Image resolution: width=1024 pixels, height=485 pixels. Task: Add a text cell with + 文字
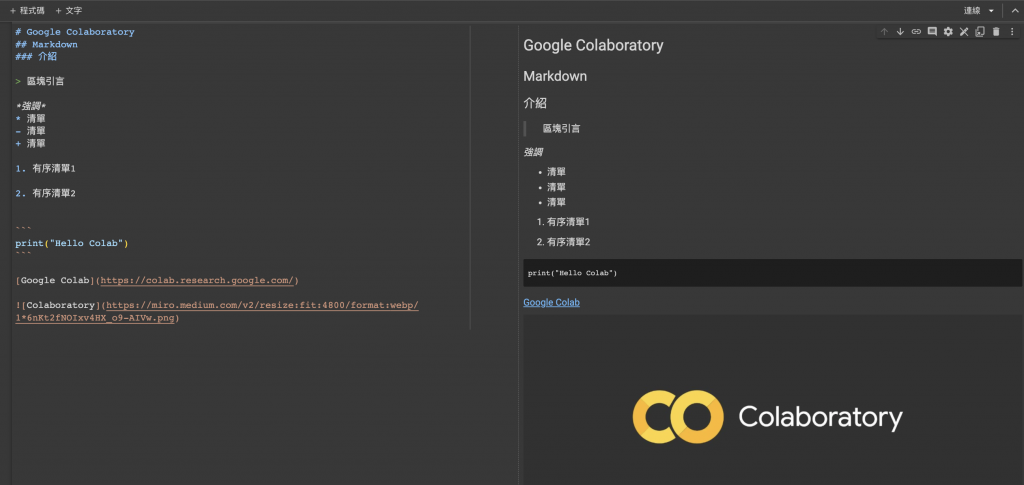click(x=69, y=10)
